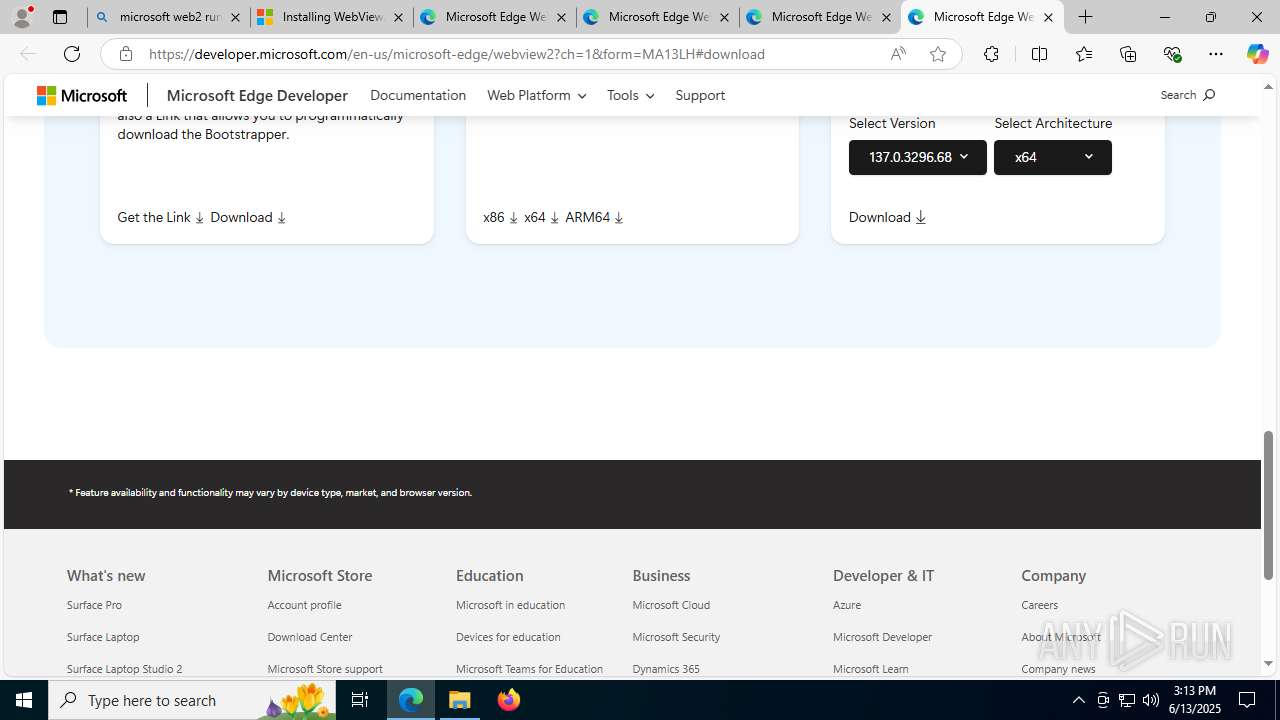Viewport: 1280px width, 720px height.
Task: Add this page to favorites star
Action: coord(938,54)
